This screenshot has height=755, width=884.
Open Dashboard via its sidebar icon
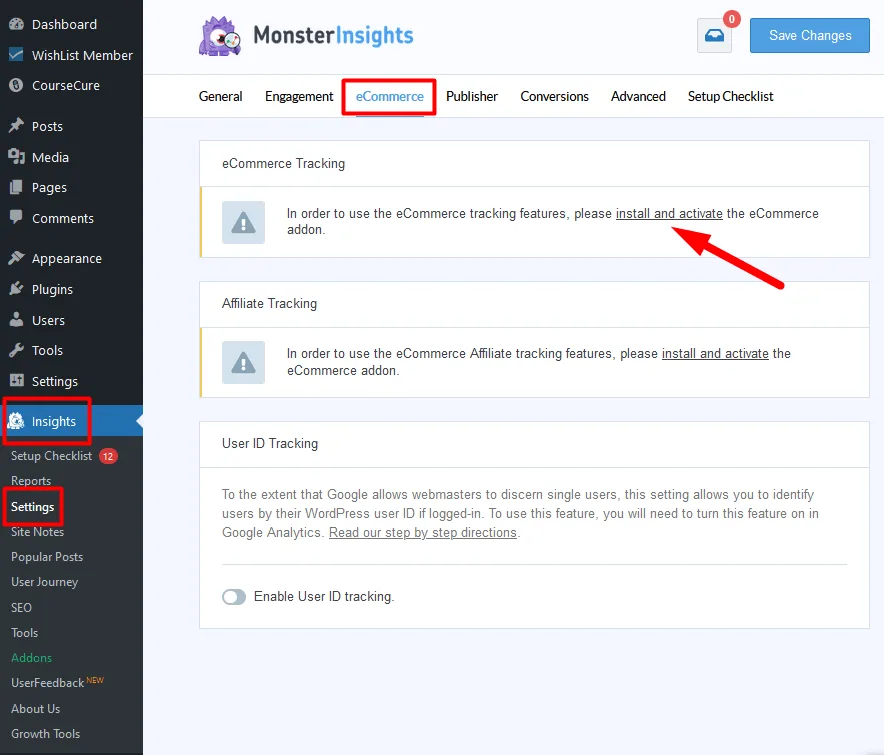click(x=16, y=24)
